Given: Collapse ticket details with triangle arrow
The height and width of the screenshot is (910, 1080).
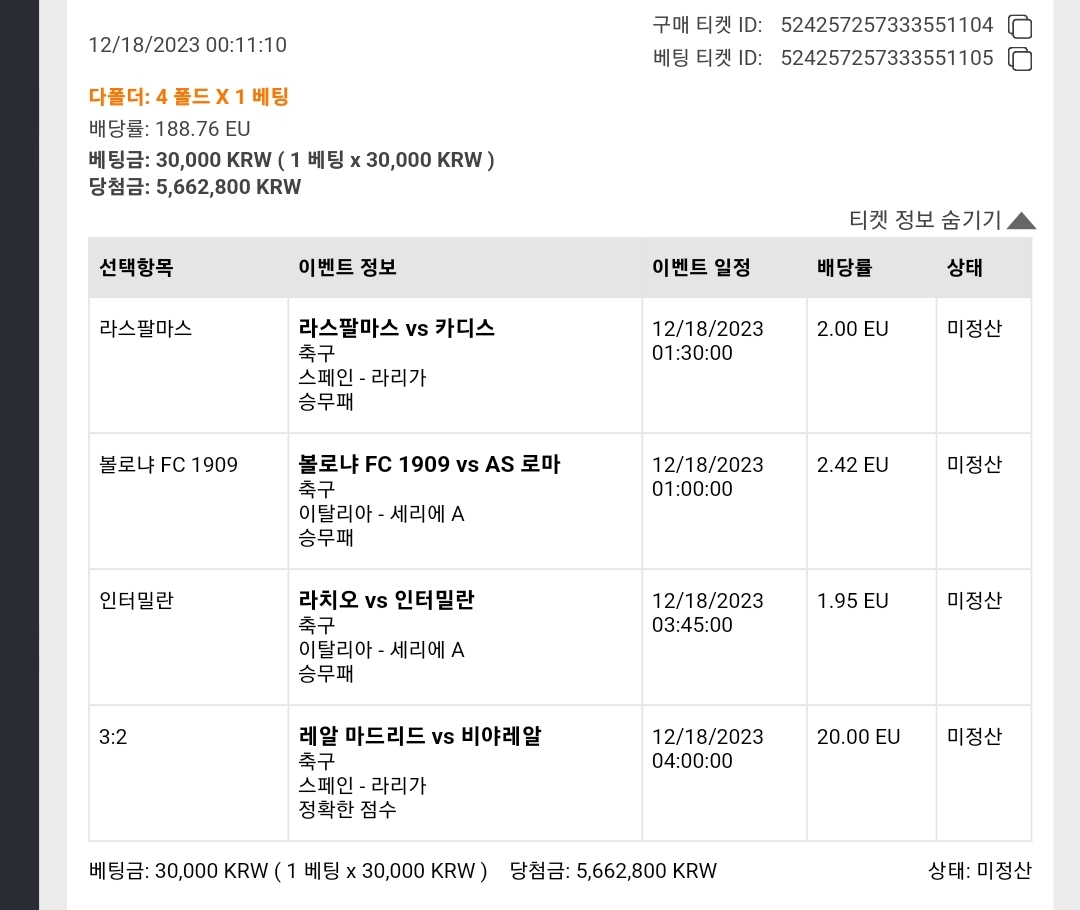Looking at the screenshot, I should point(1021,220).
